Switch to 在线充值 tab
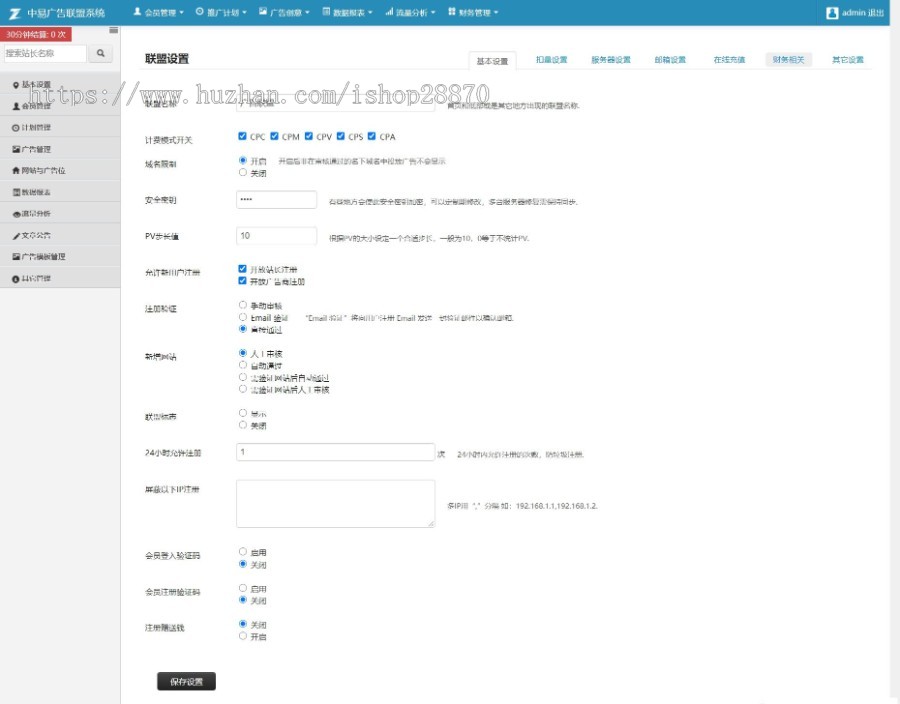The image size is (900, 704). [729, 60]
